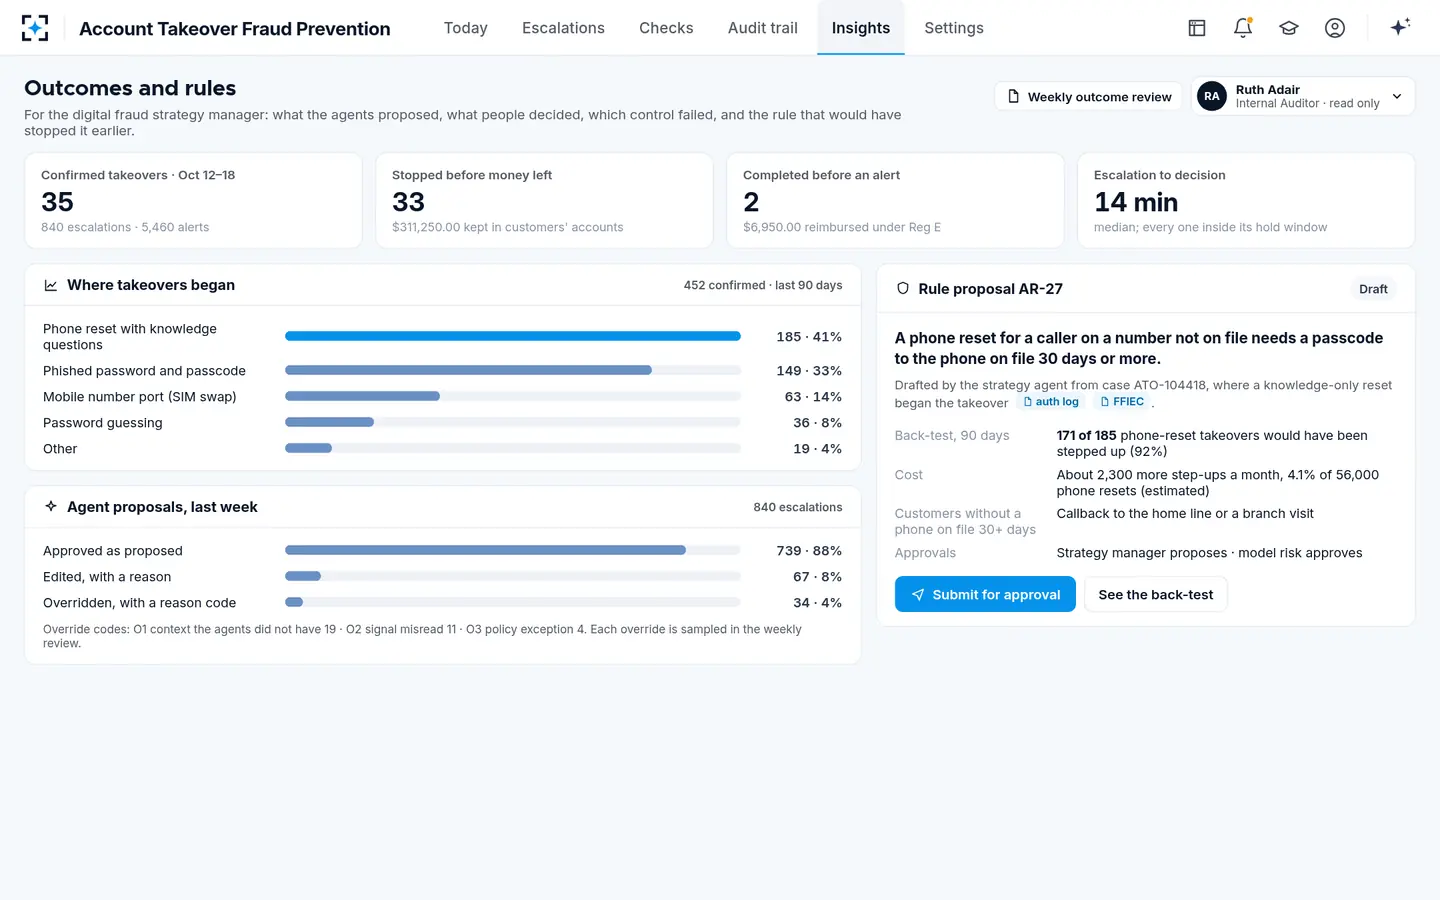Click the Mobile number port (SIM swap) bar

[x=513, y=396]
